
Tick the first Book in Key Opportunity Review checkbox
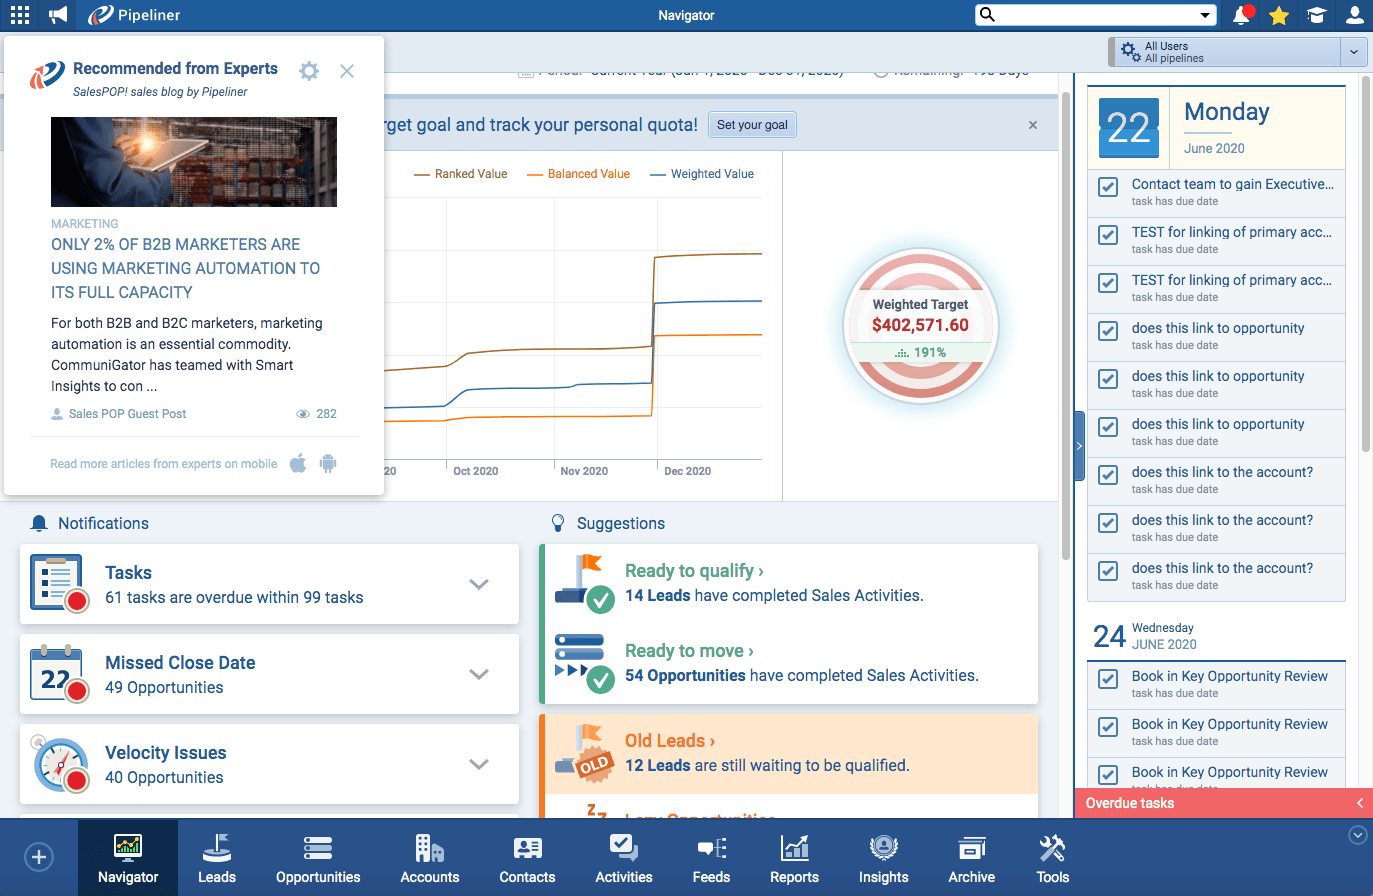pos(1108,679)
